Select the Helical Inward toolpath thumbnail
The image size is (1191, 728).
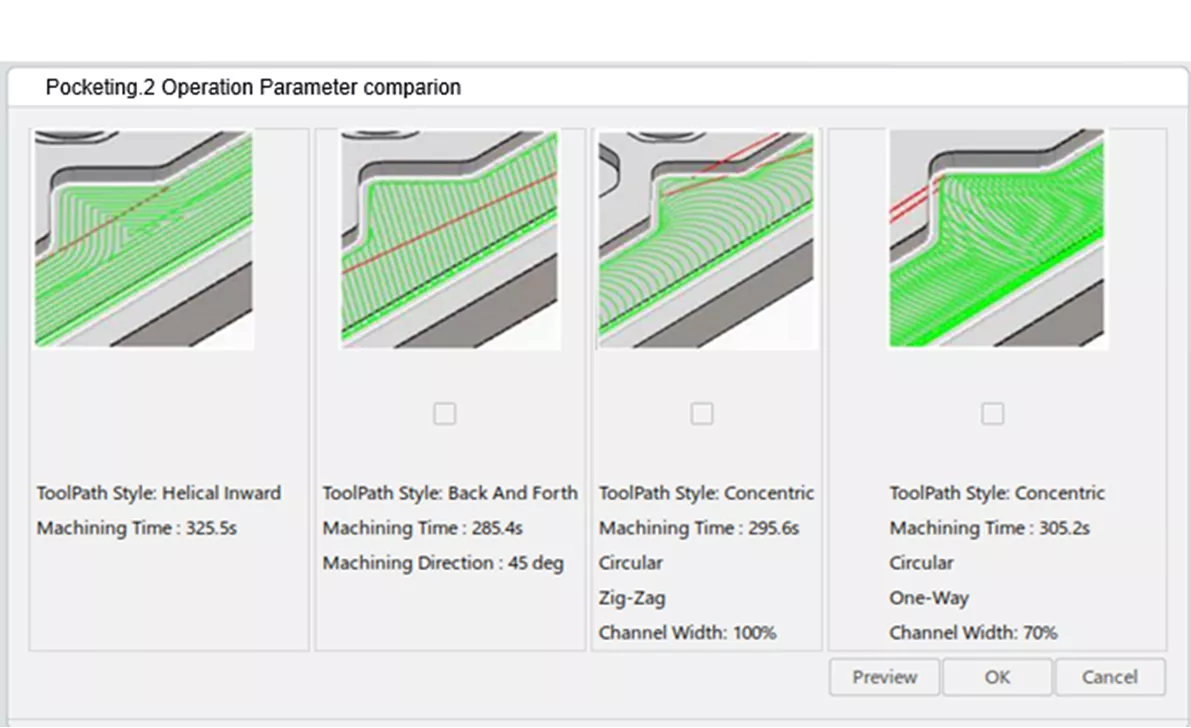[x=145, y=238]
